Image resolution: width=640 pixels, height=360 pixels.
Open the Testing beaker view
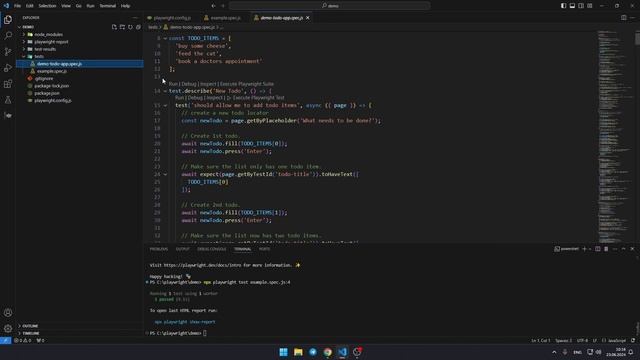[x=8, y=100]
